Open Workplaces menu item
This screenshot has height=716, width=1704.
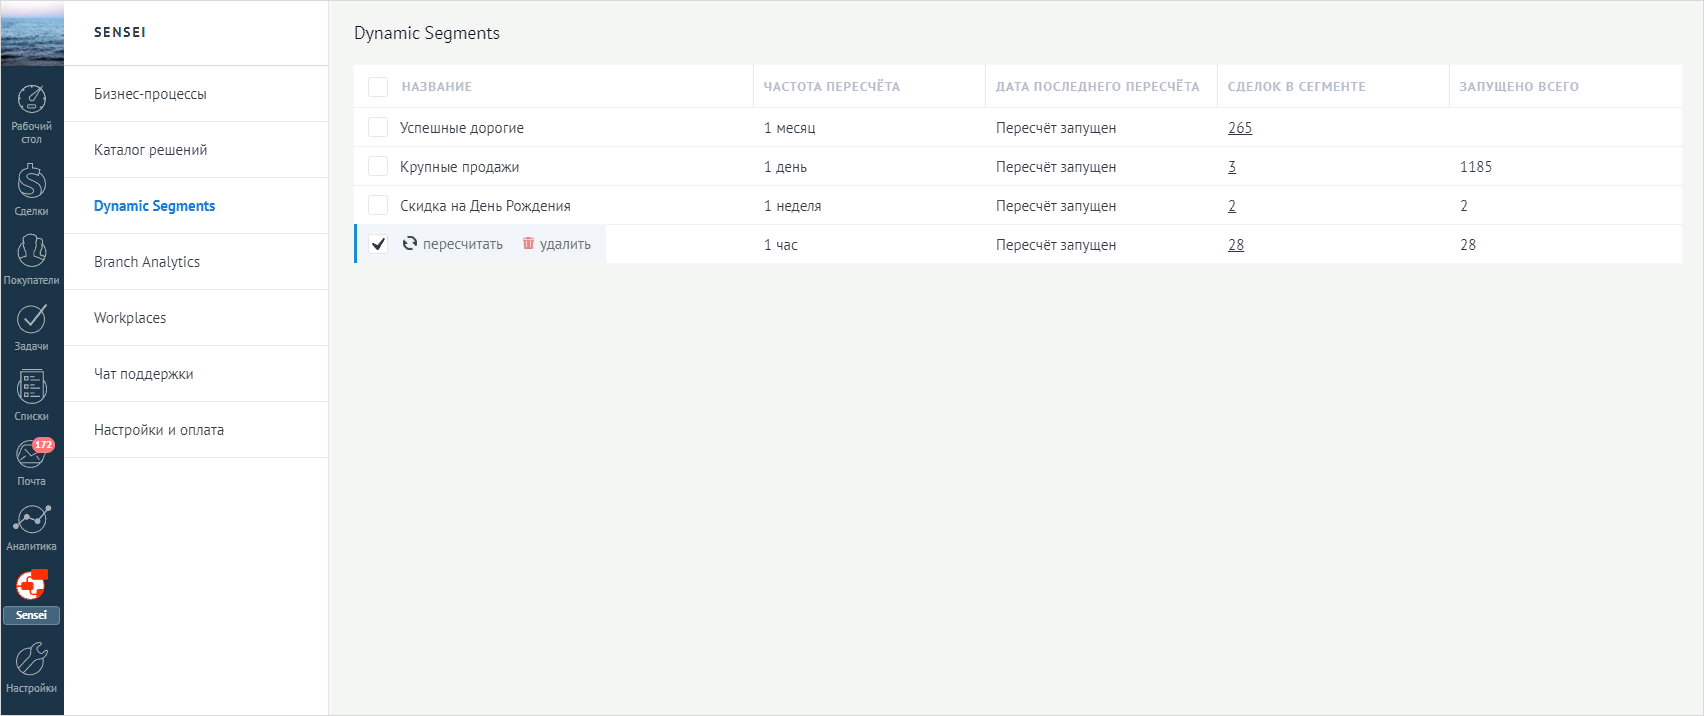pyautogui.click(x=196, y=318)
